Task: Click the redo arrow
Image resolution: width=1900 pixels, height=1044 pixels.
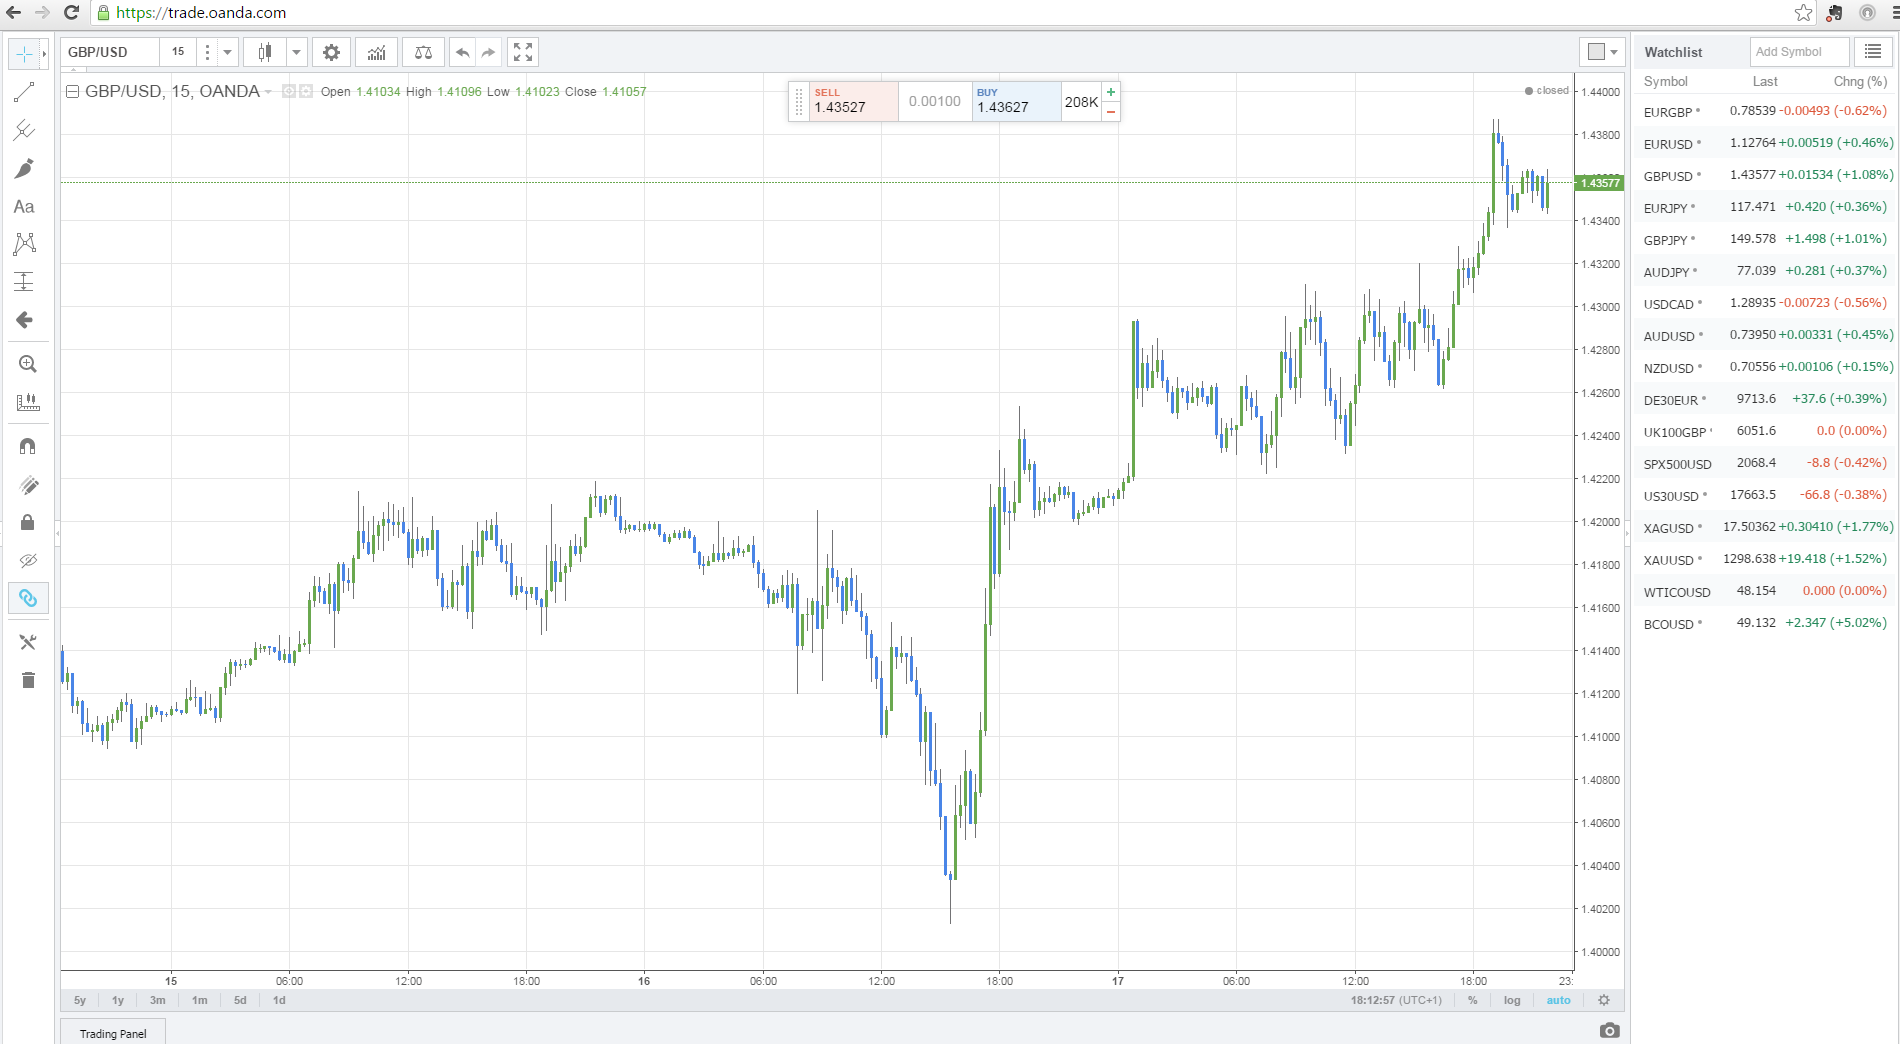Action: [488, 52]
